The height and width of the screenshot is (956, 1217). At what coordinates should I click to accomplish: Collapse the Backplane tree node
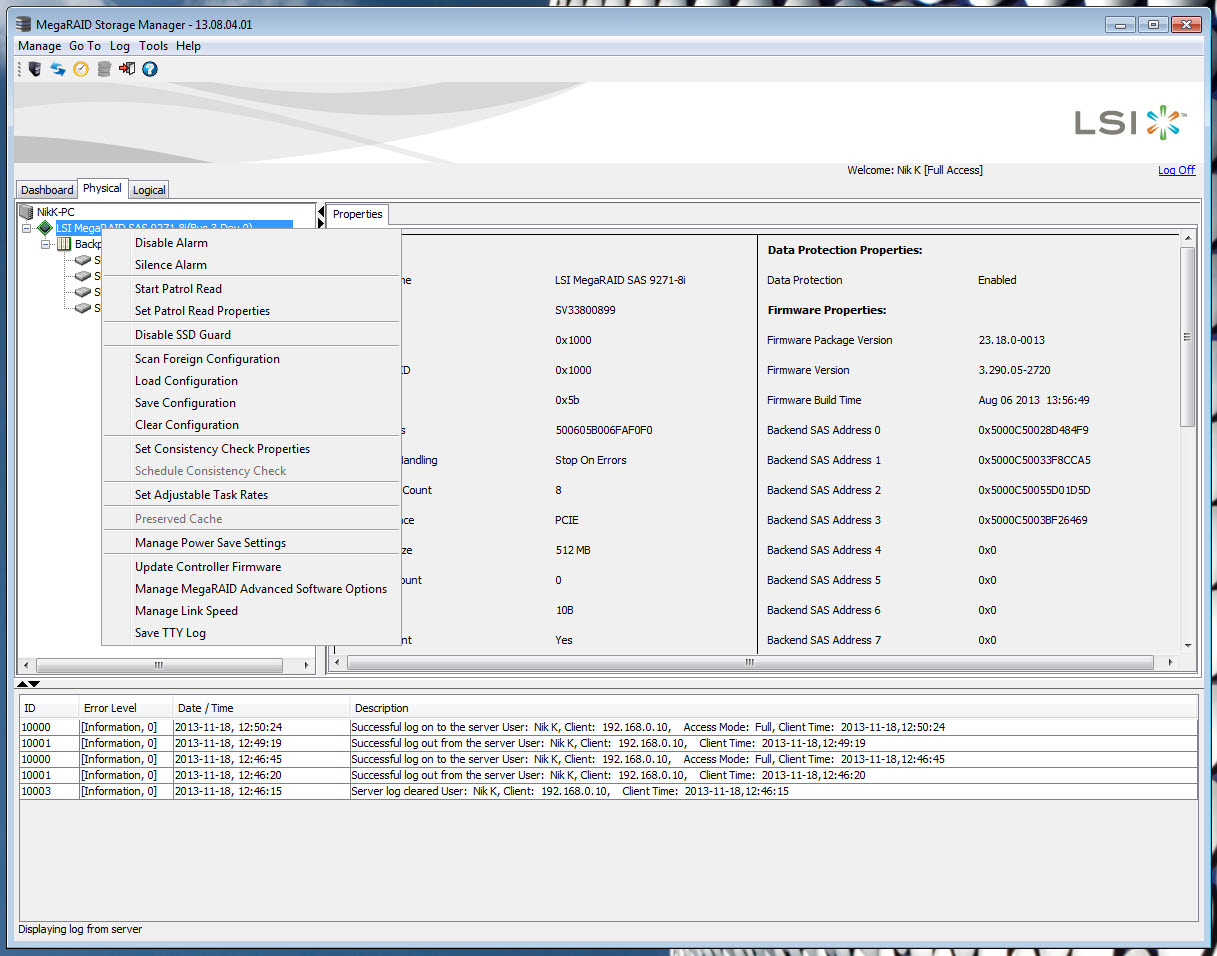pos(46,244)
